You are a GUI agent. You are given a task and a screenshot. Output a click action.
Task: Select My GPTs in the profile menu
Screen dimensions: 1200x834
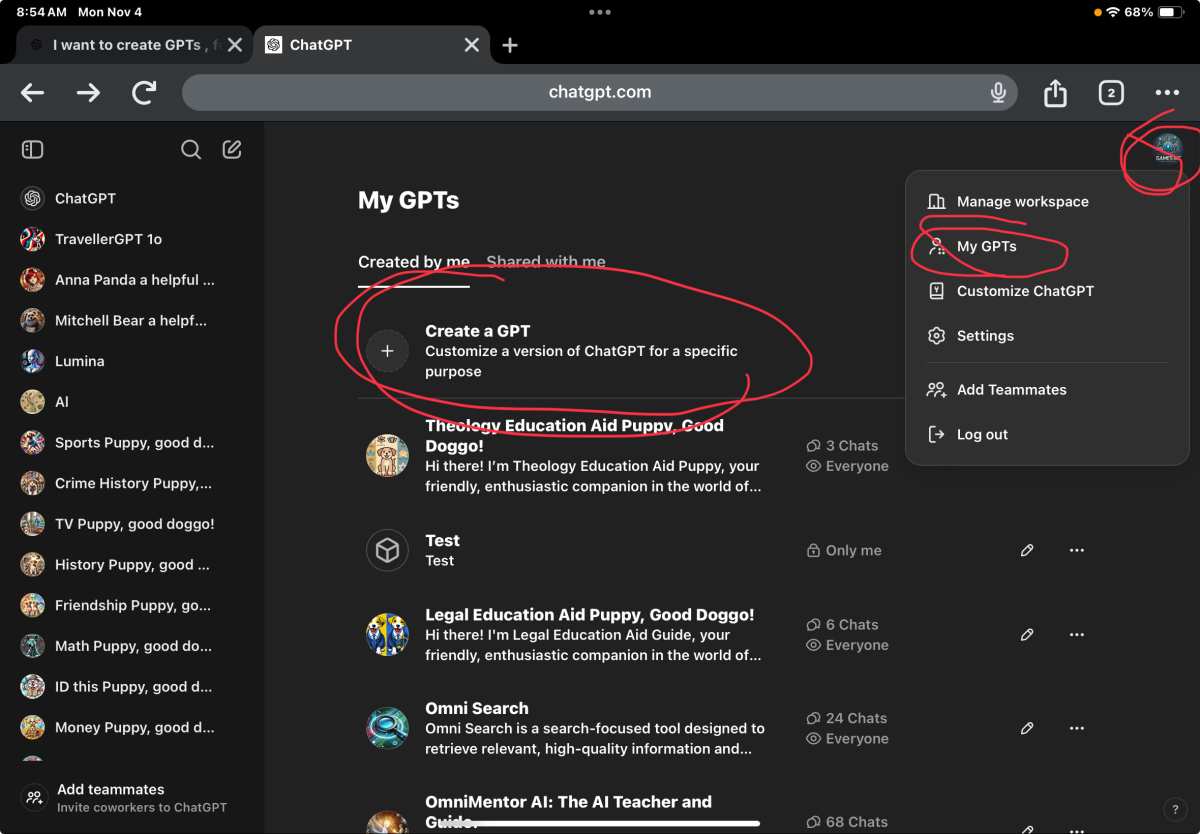click(x=1047, y=246)
